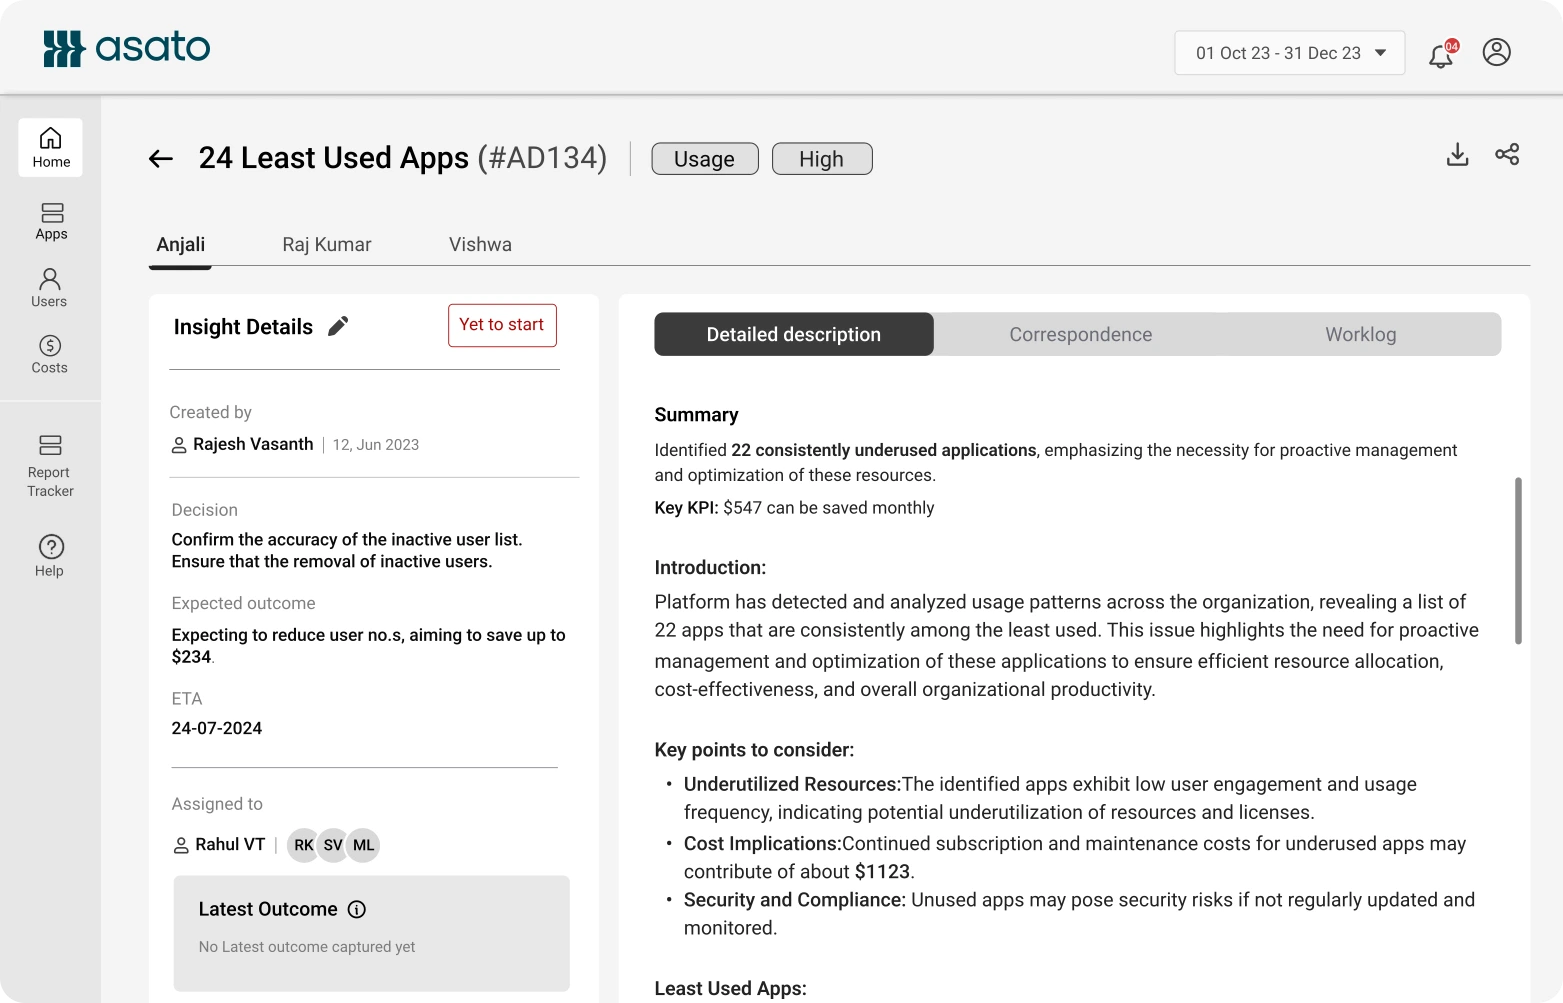
Task: Go to Home in sidebar
Action: tap(51, 147)
